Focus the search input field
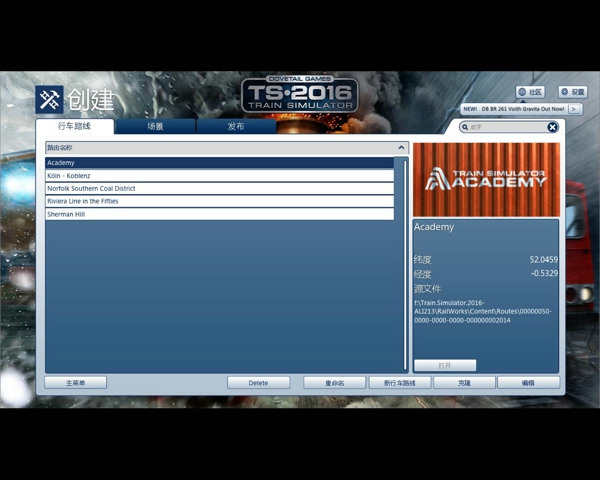The width and height of the screenshot is (600, 480). tap(507, 127)
